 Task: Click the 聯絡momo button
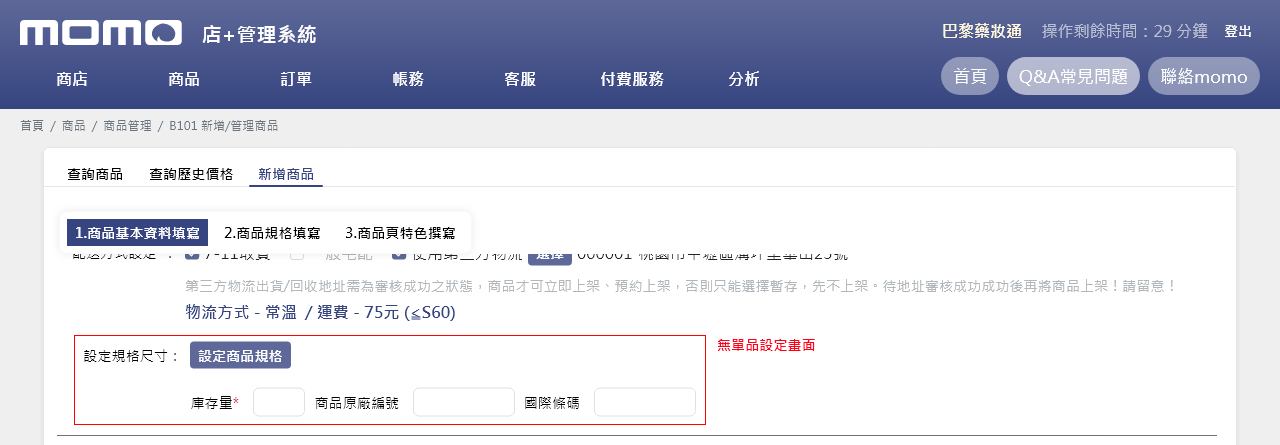[1203, 76]
